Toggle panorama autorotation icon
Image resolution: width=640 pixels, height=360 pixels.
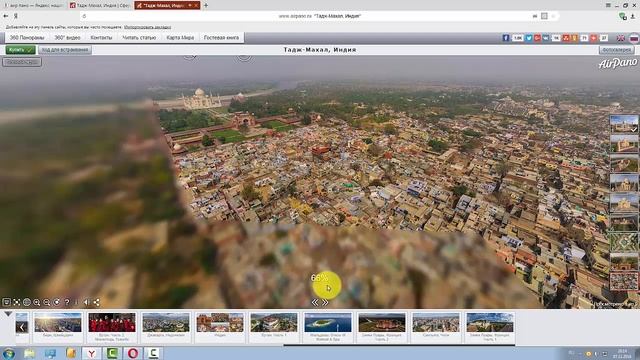[57, 302]
